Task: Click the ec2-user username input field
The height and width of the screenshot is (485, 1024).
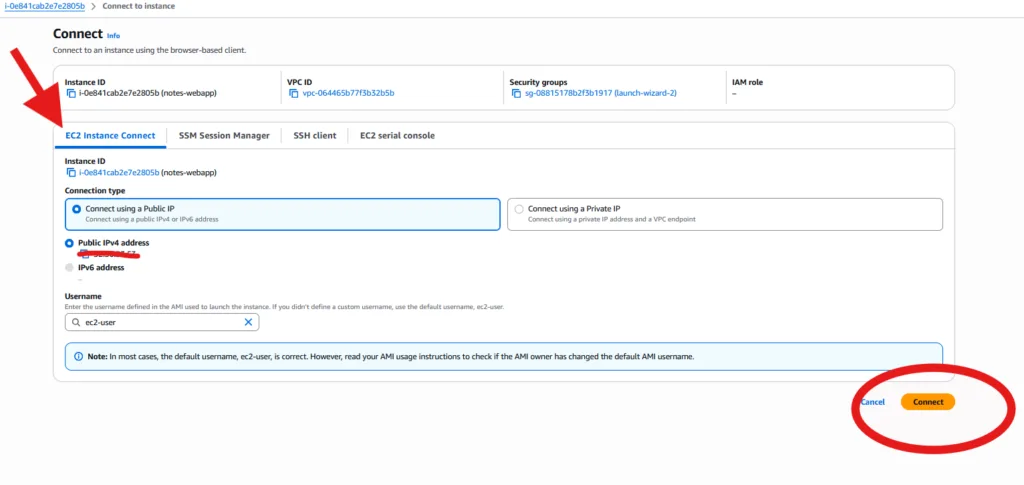Action: tap(162, 322)
